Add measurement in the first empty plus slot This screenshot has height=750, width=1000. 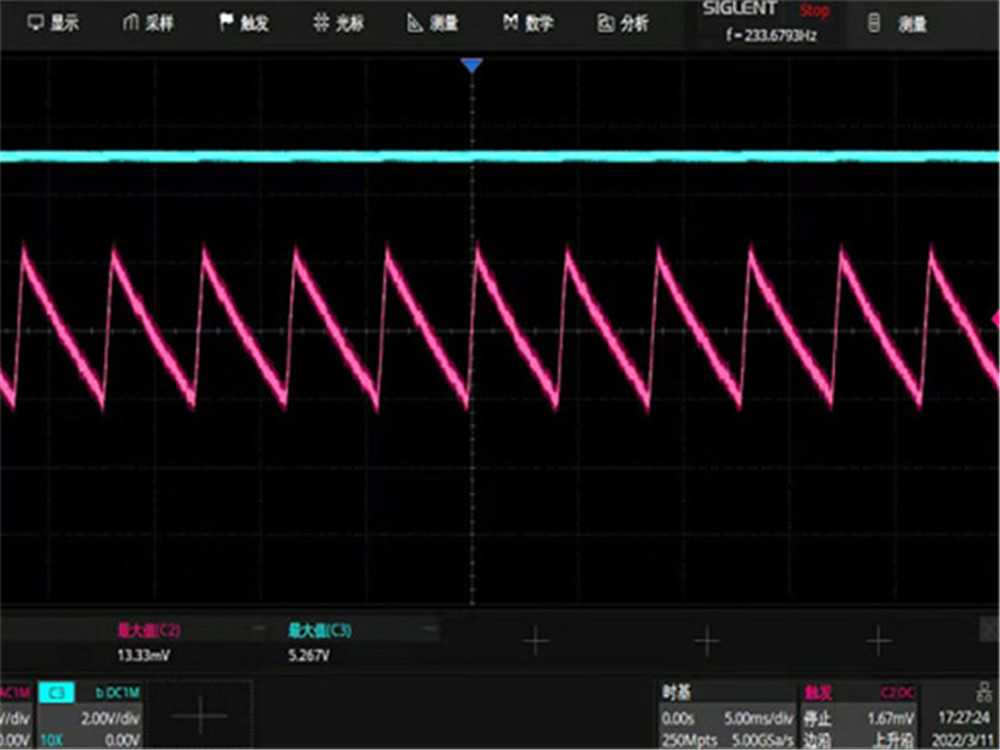pos(536,641)
